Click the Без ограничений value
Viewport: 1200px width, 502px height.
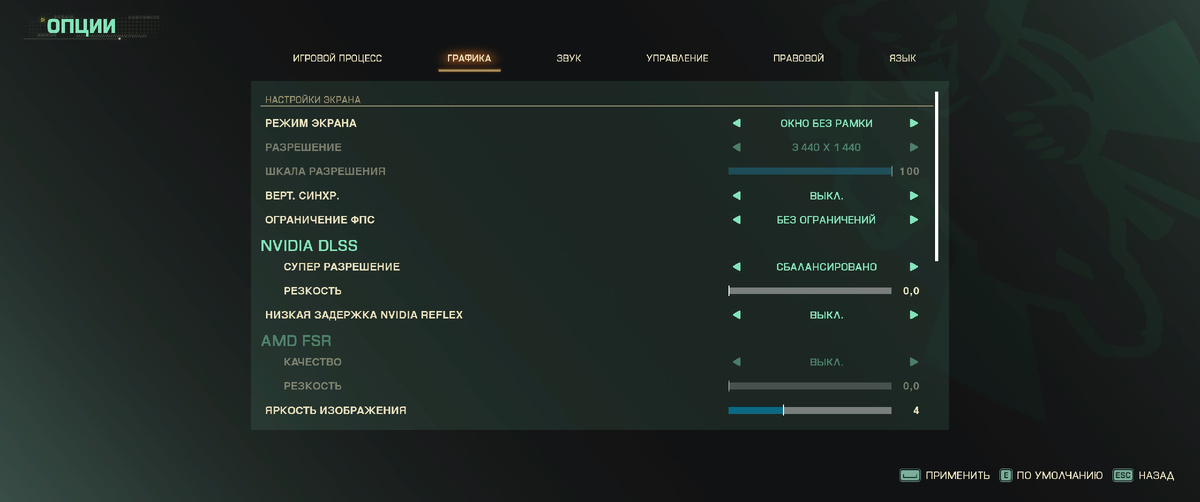[826, 220]
